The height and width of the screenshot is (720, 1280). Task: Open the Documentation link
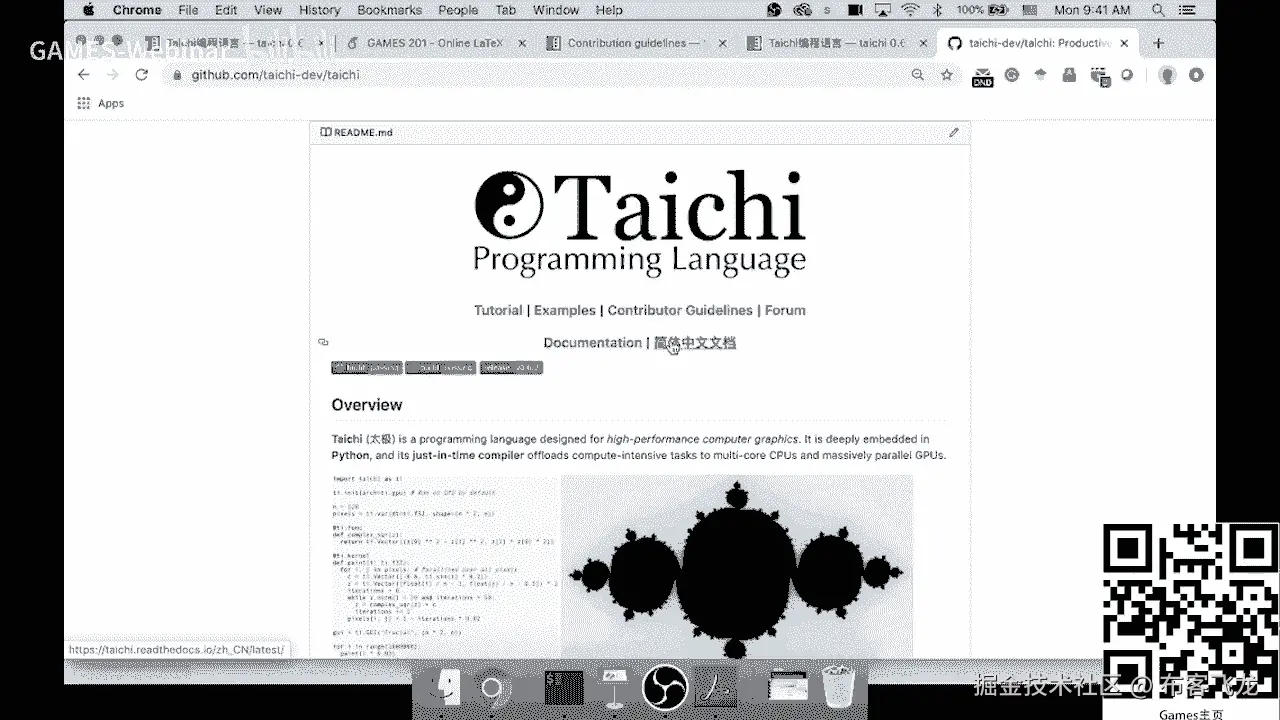click(592, 342)
